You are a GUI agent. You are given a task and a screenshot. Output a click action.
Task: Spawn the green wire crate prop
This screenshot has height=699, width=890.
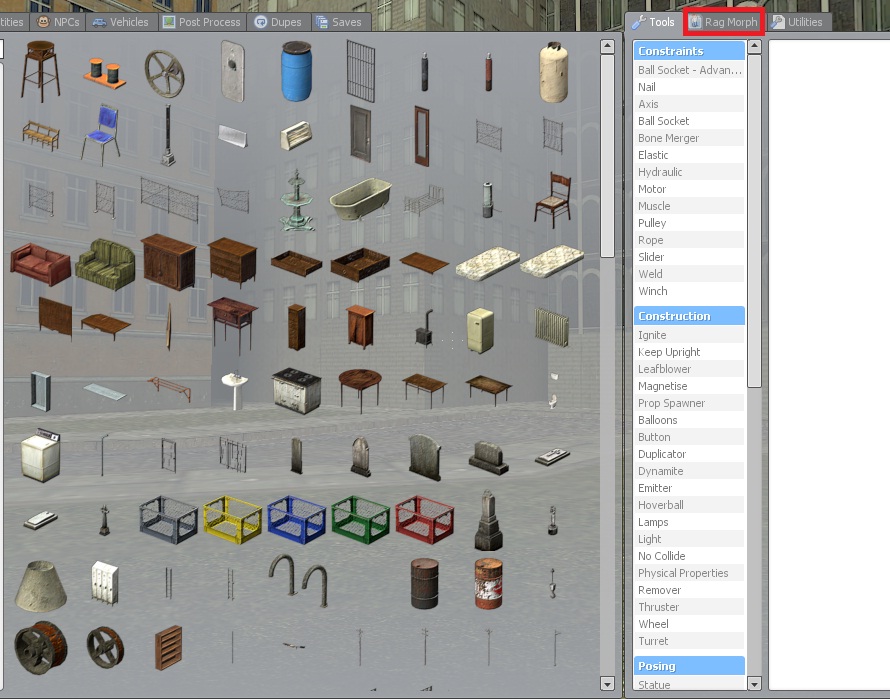(x=360, y=519)
